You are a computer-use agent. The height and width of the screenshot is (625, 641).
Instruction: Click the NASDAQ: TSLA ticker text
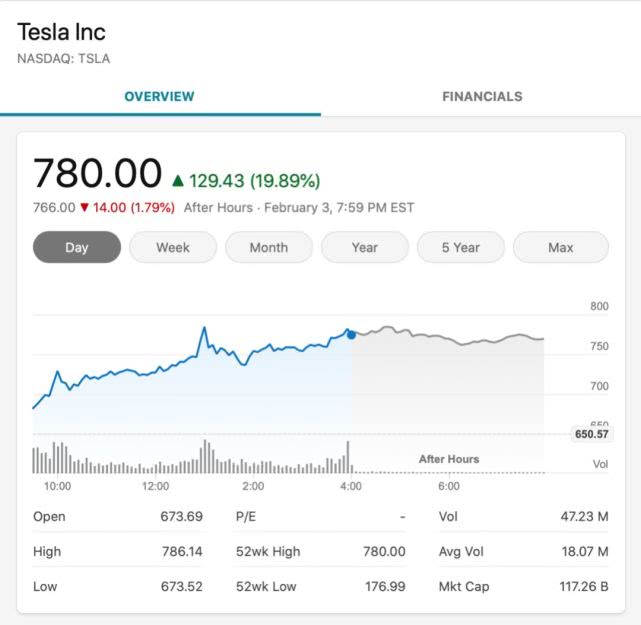click(63, 58)
